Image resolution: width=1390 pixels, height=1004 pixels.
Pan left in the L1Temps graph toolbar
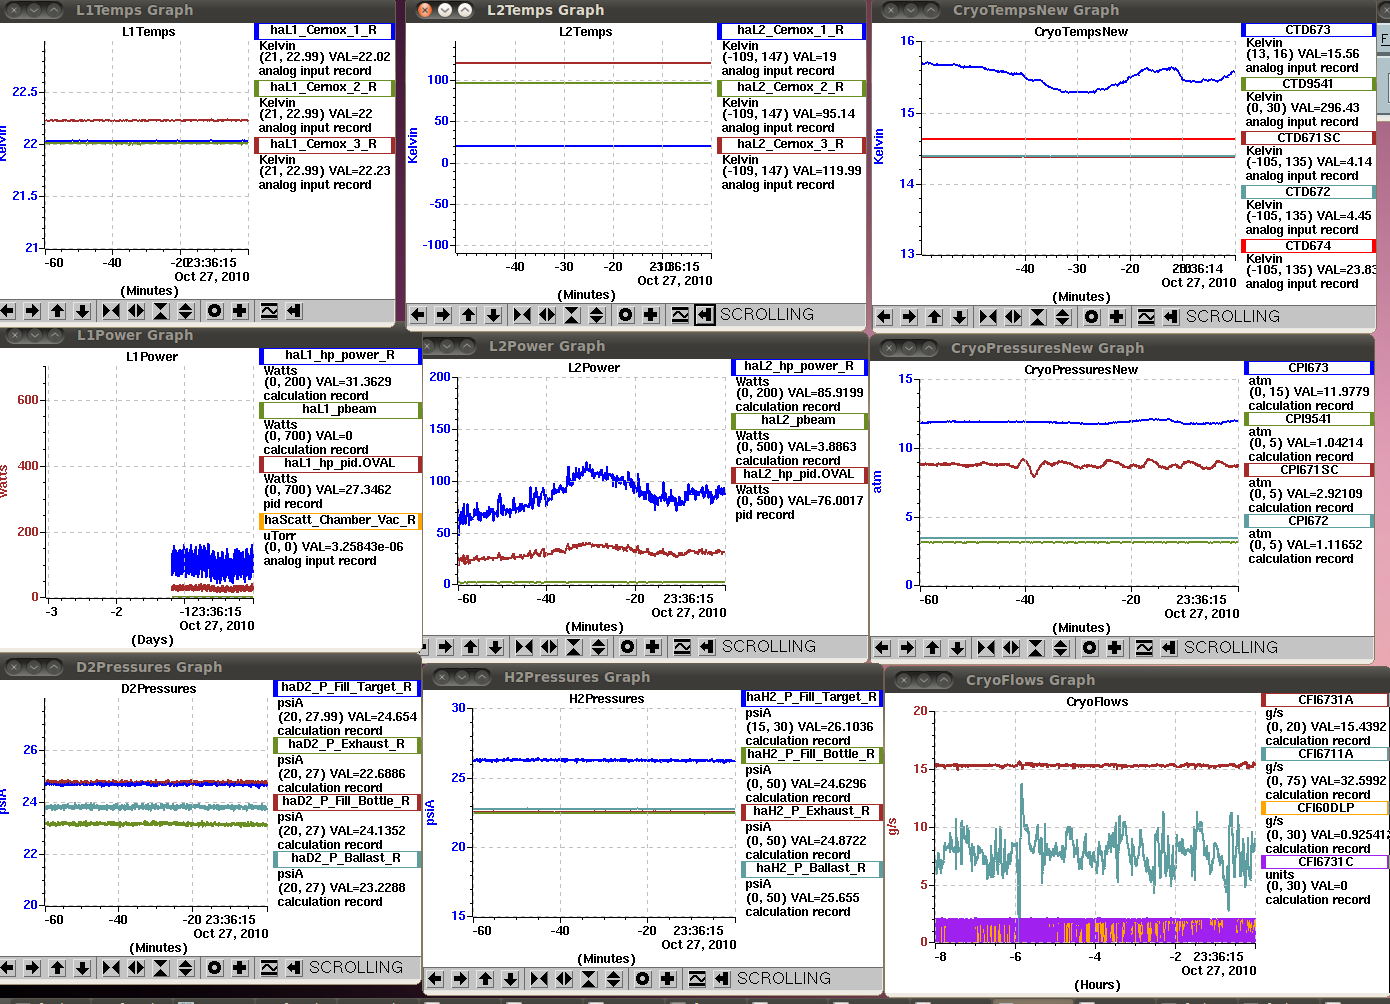tap(8, 311)
